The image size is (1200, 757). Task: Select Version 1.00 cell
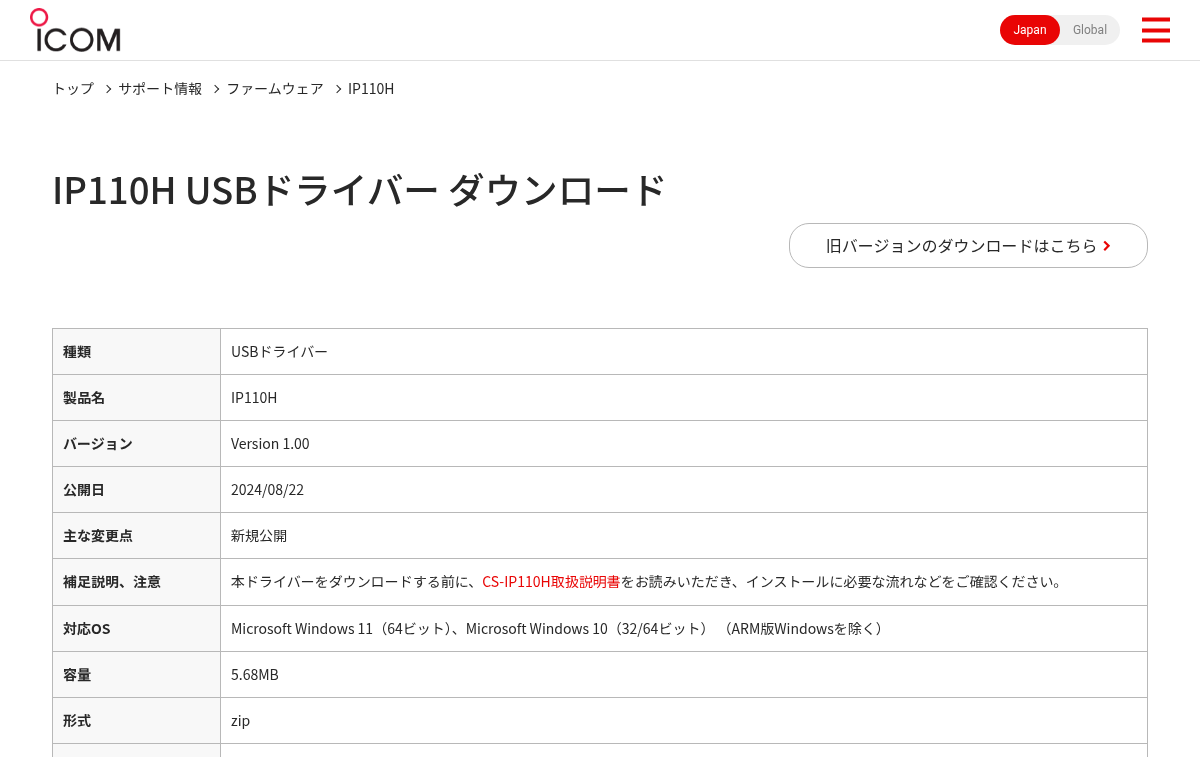click(x=684, y=444)
